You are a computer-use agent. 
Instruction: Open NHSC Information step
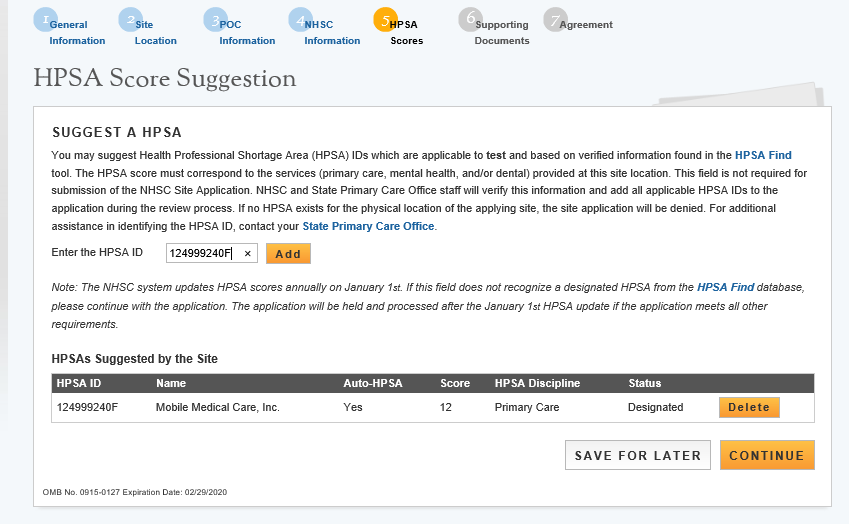coord(332,33)
